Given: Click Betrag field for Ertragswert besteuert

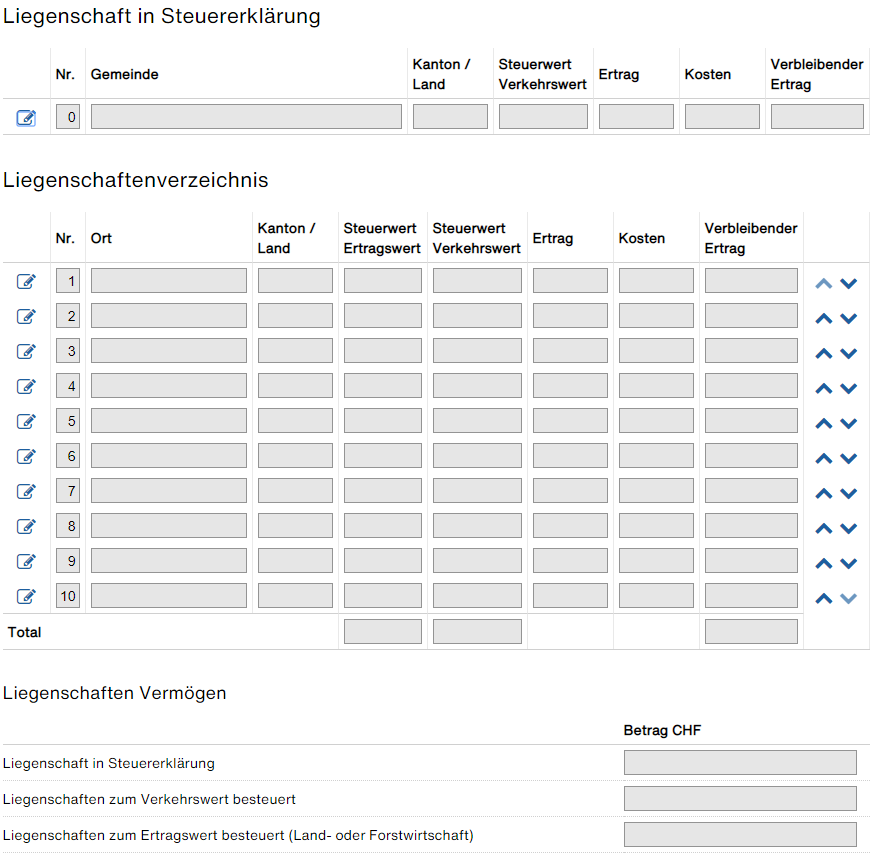Looking at the screenshot, I should pos(740,835).
